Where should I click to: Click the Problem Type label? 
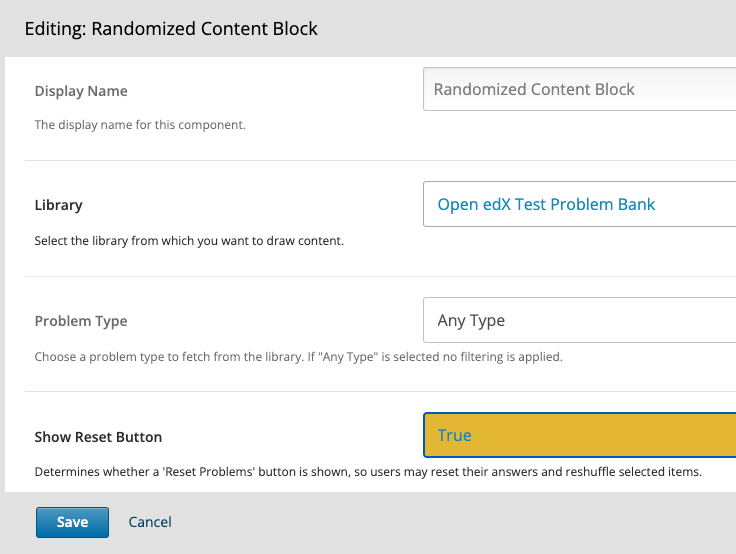(81, 321)
